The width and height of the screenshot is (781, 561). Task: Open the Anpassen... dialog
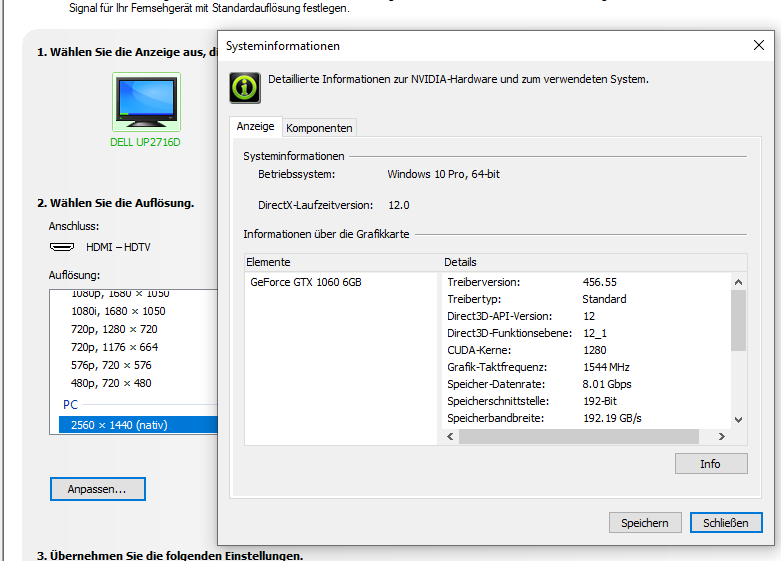point(98,489)
